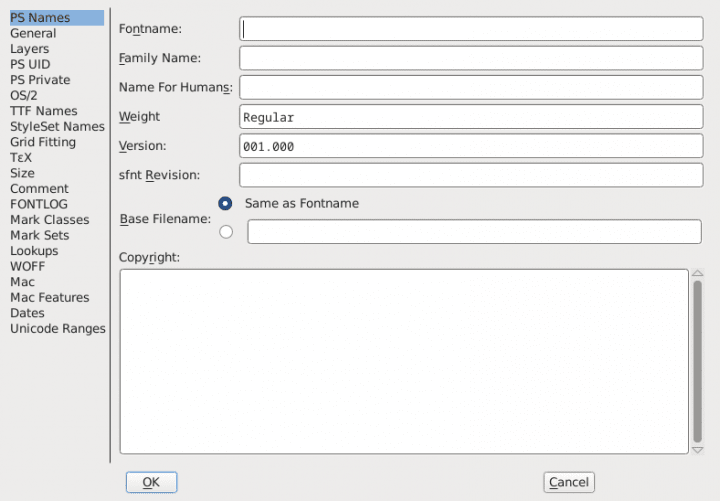Click the sfnt Revision input box
Screen dimensions: 720x501
[471, 175]
